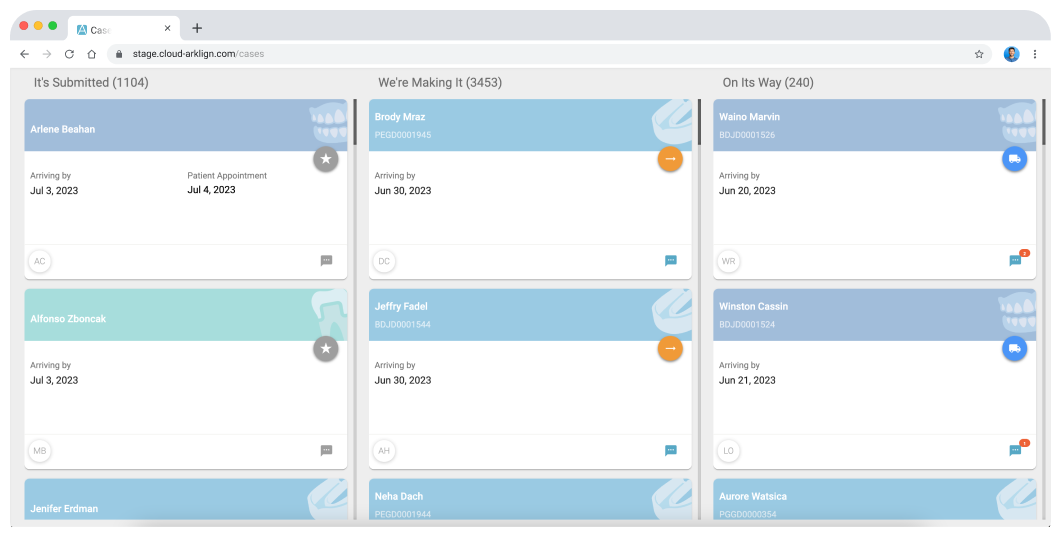Go forward in browser history
Image resolution: width=1061 pixels, height=557 pixels.
(x=47, y=54)
